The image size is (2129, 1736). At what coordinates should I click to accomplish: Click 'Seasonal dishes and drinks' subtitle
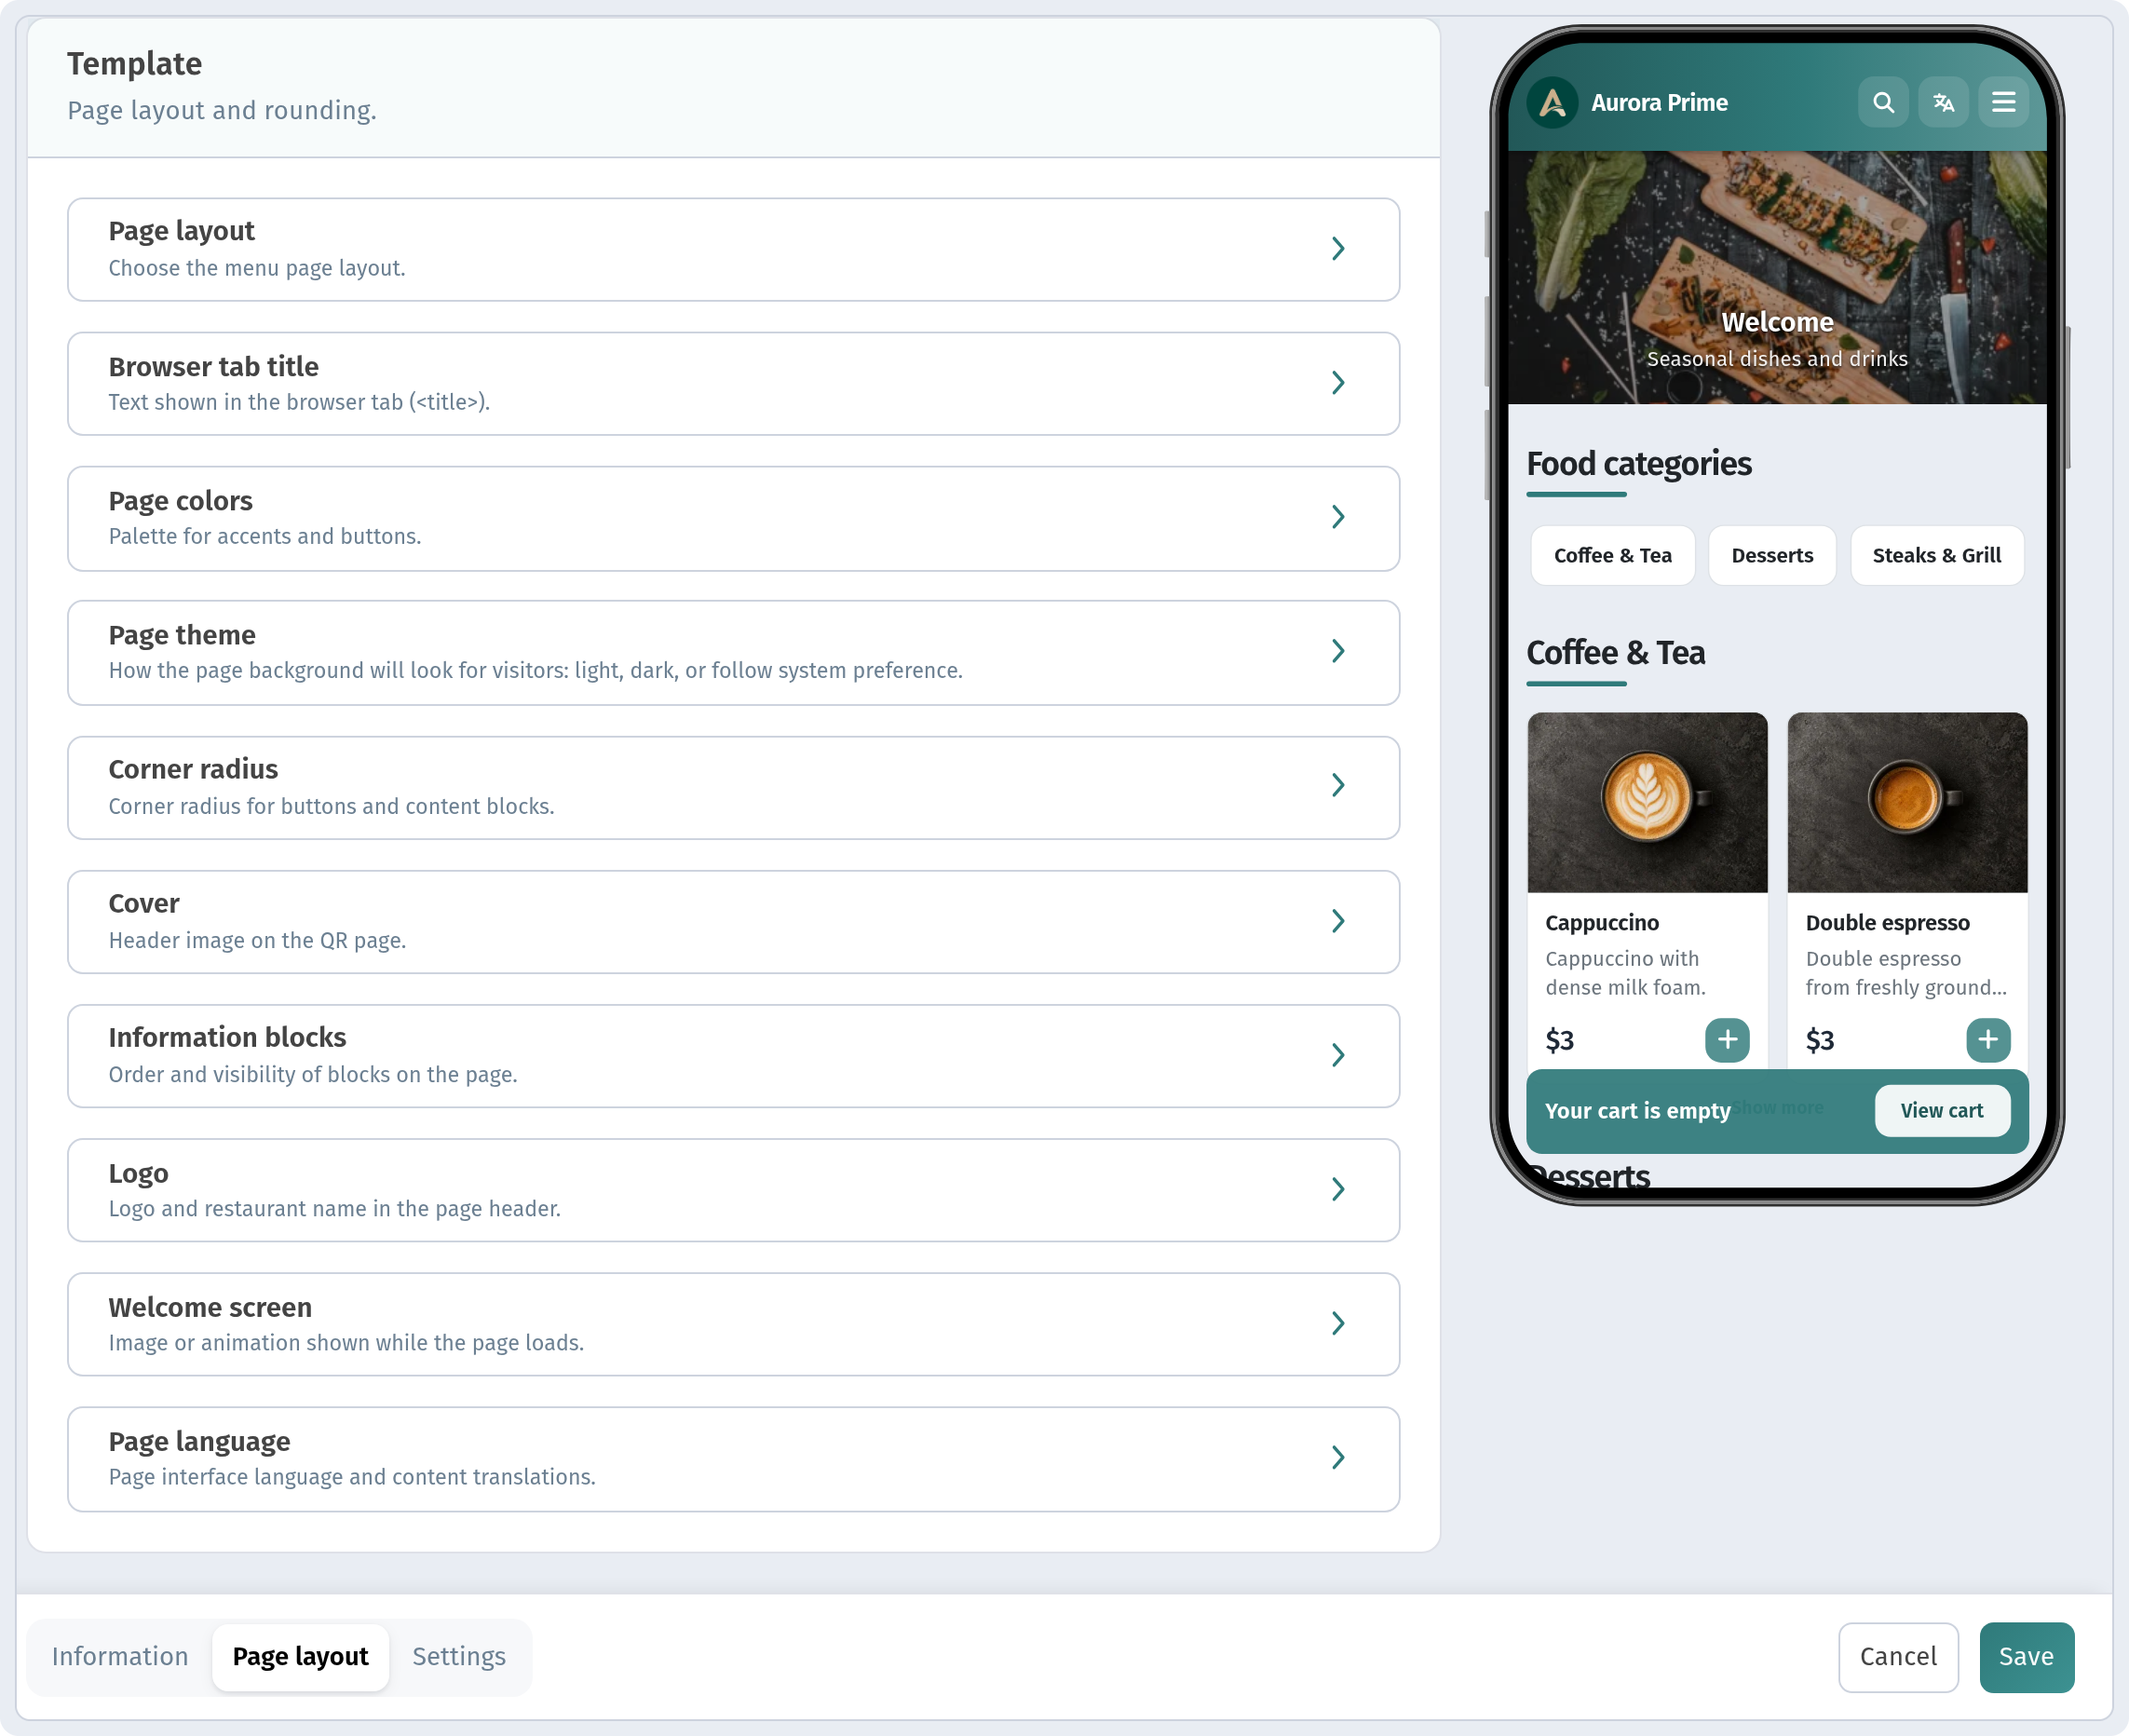point(1777,358)
